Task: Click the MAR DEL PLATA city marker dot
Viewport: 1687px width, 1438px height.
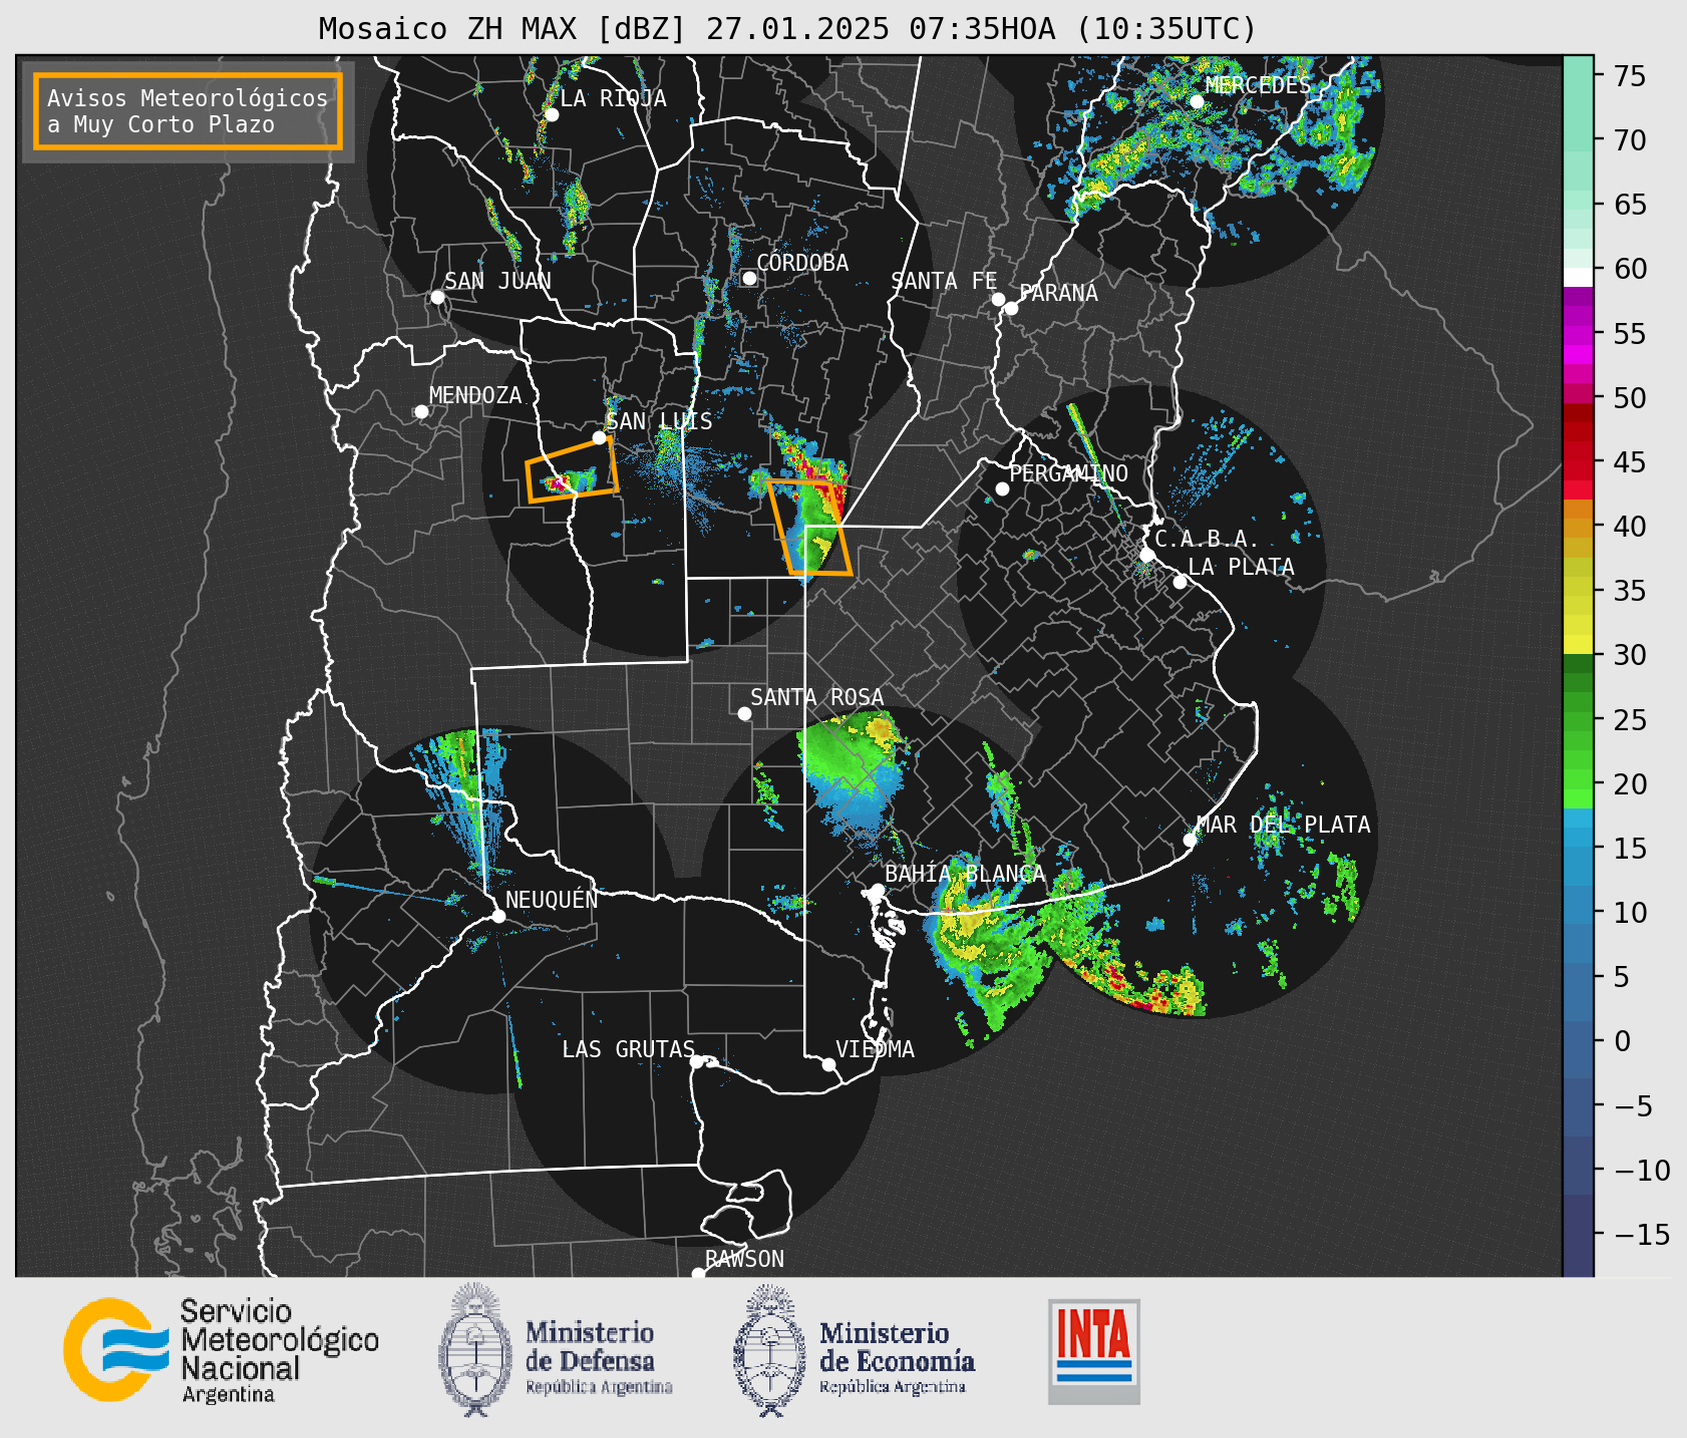Action: 1189,840
